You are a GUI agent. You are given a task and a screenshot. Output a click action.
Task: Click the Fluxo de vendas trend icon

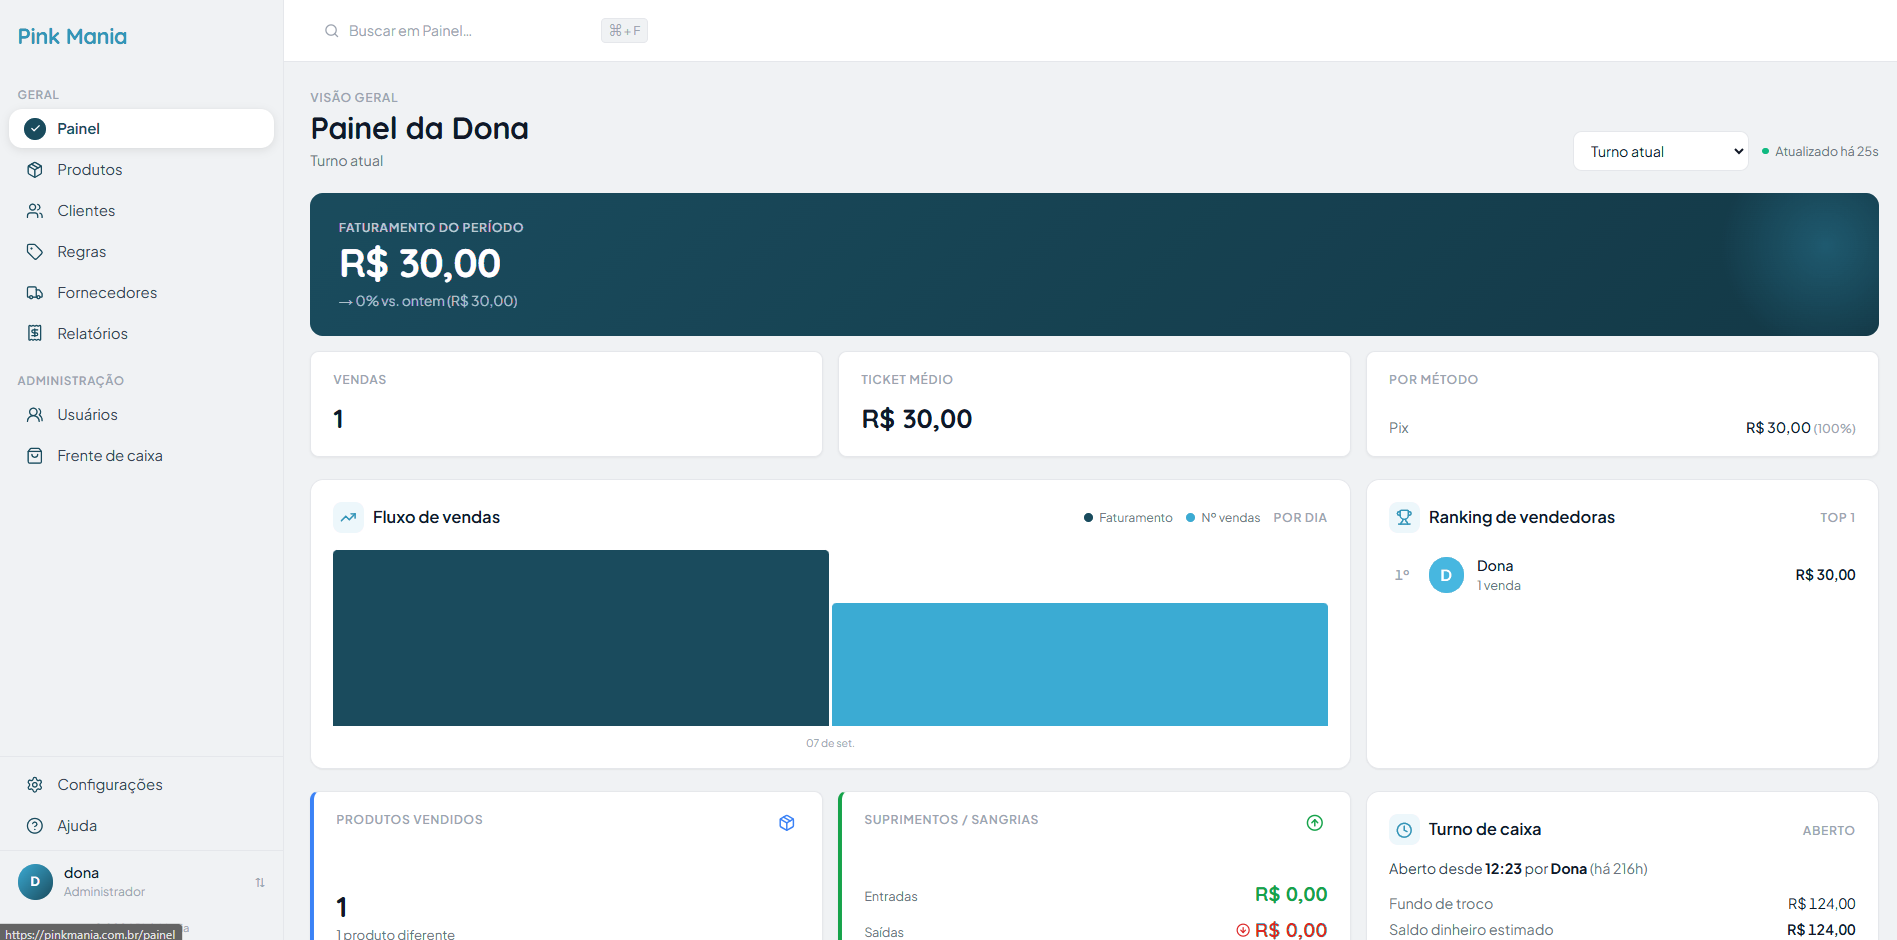(348, 517)
